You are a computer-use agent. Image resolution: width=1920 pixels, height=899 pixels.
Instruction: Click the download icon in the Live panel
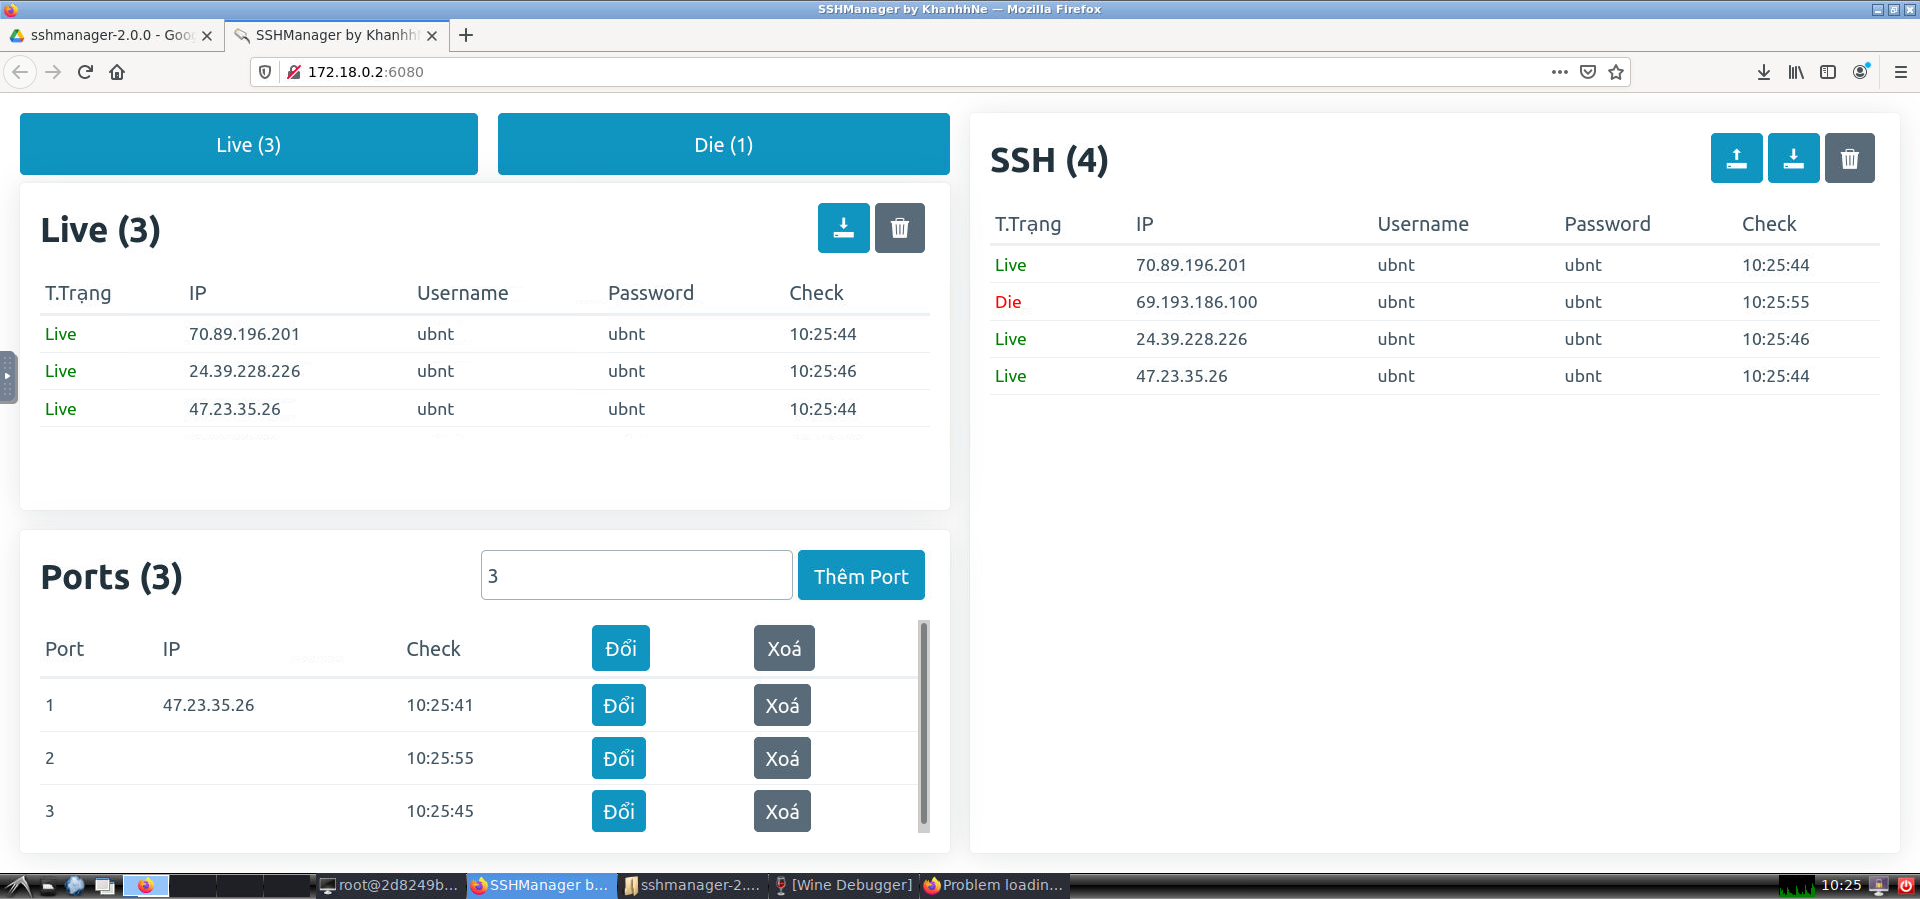point(843,228)
